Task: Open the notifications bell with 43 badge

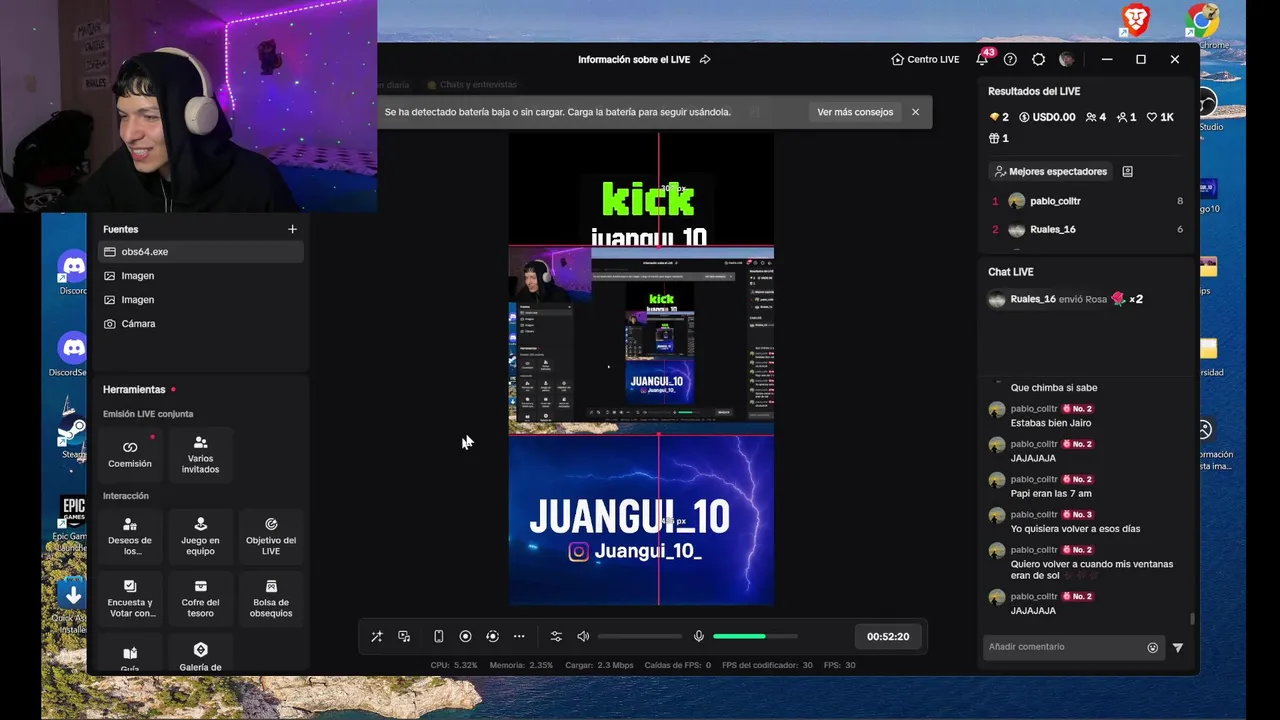Action: coord(982,59)
